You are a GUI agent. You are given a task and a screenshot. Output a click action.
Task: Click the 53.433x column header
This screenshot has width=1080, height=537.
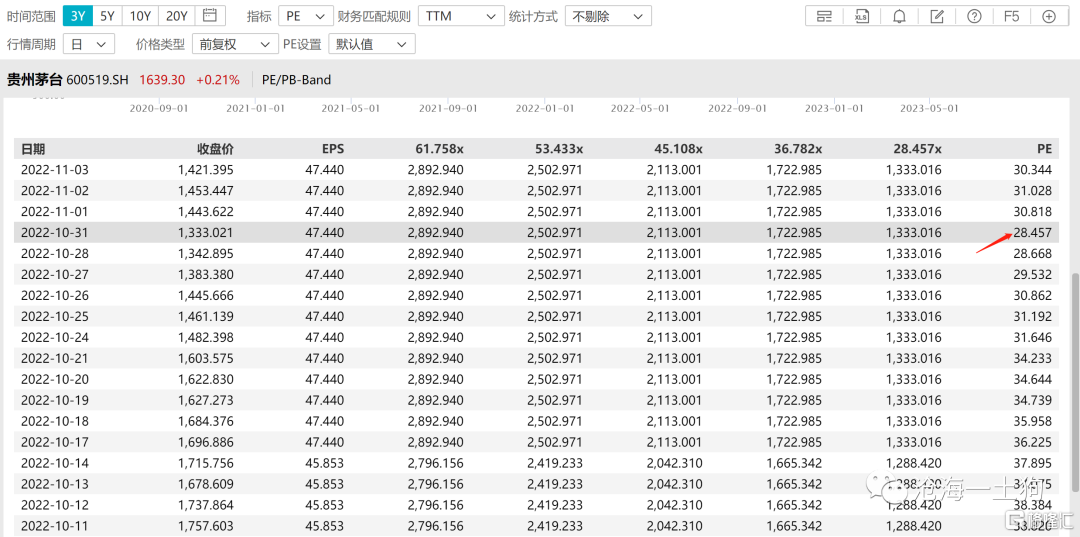point(559,149)
